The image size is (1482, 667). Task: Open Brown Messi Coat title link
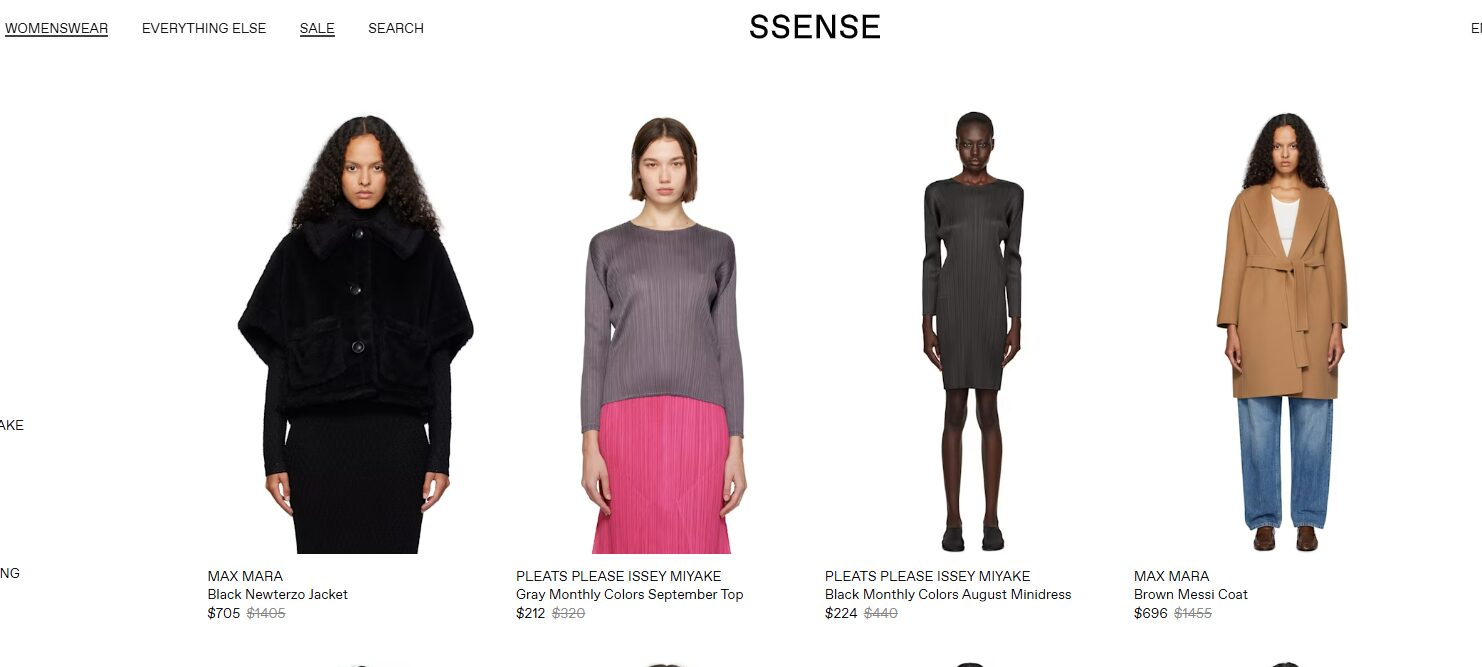[x=1191, y=594]
